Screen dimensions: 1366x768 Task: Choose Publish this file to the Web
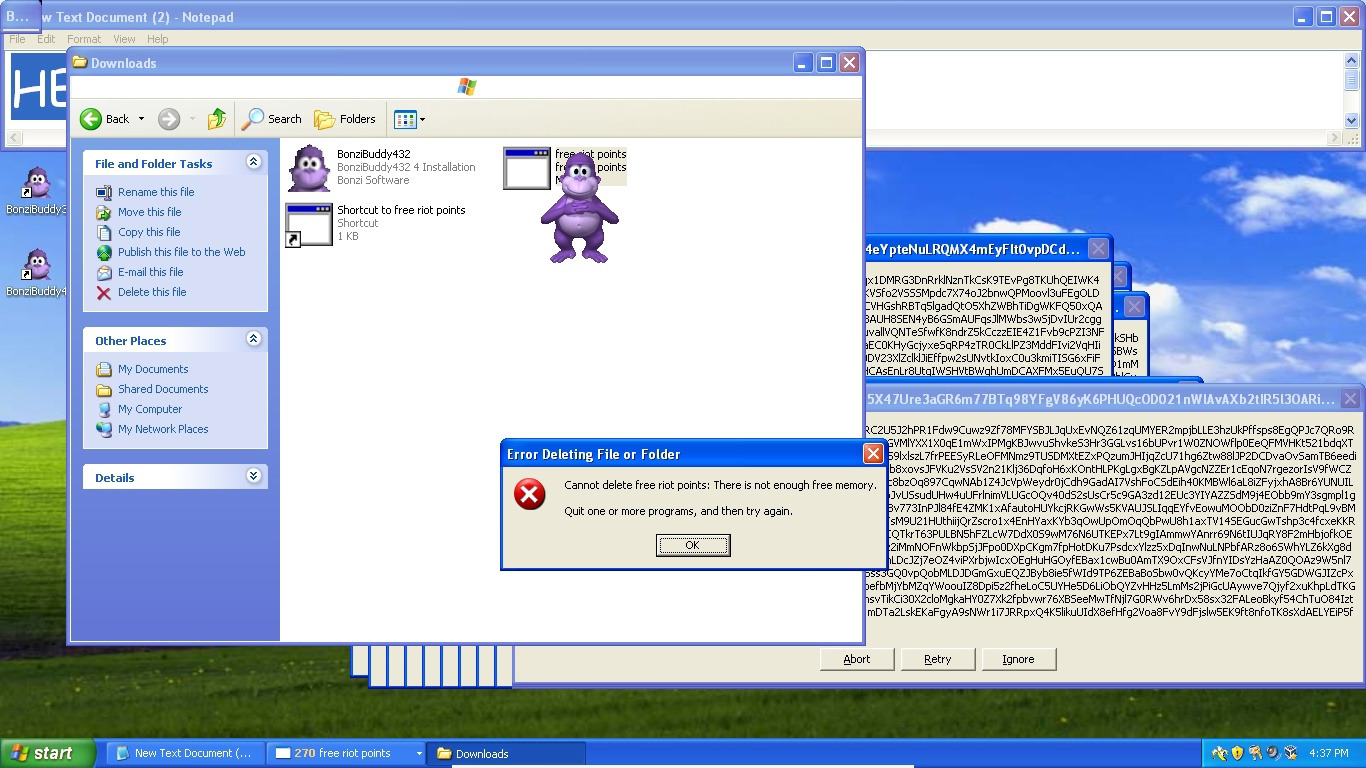181,252
